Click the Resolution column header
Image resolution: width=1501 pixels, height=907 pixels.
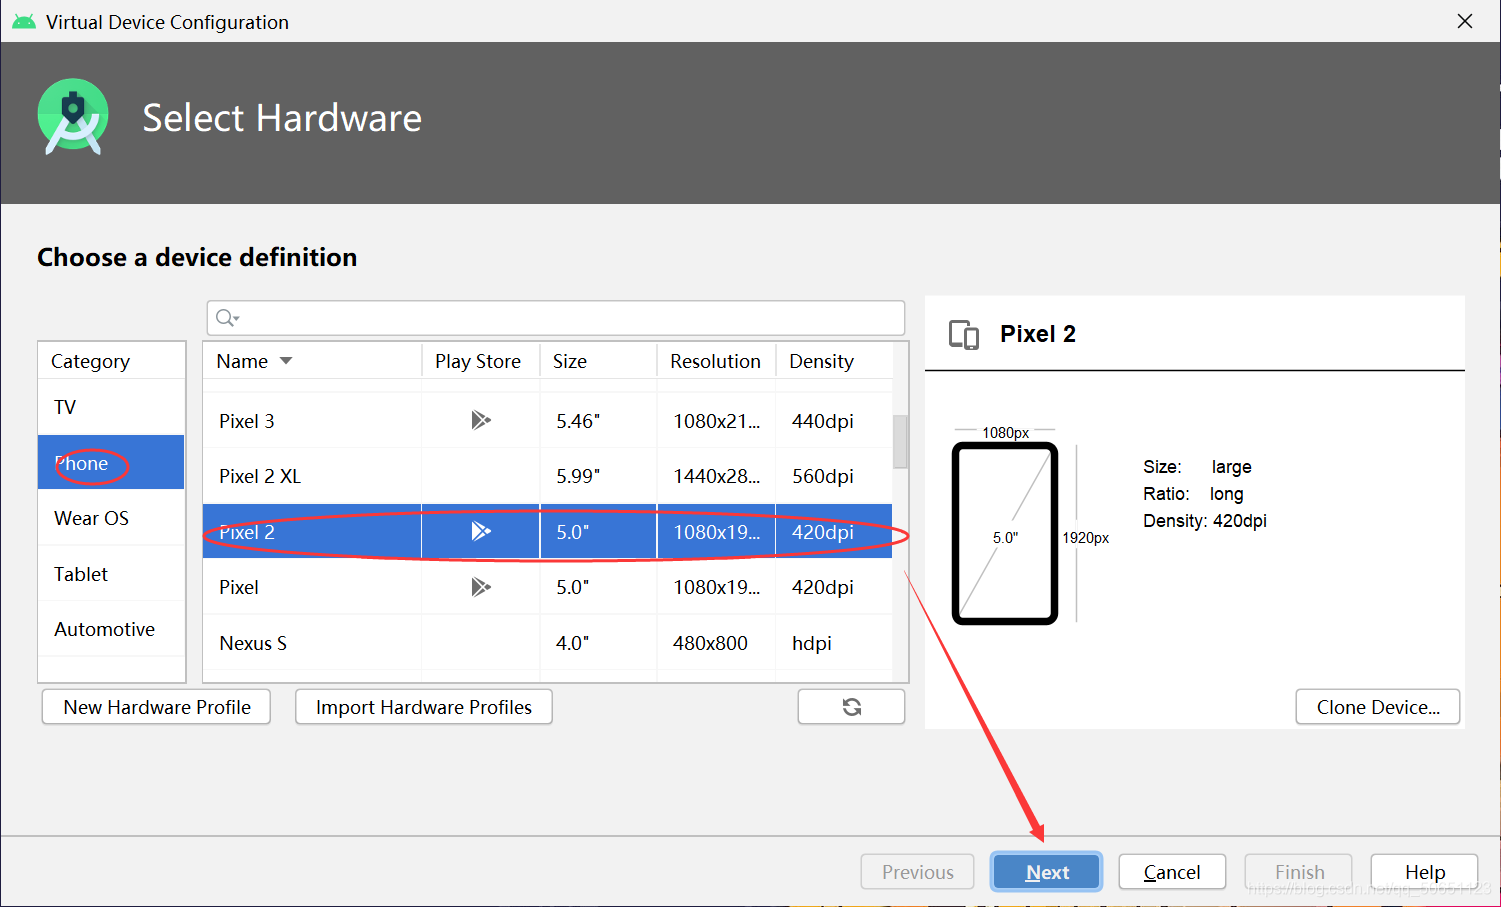(716, 361)
